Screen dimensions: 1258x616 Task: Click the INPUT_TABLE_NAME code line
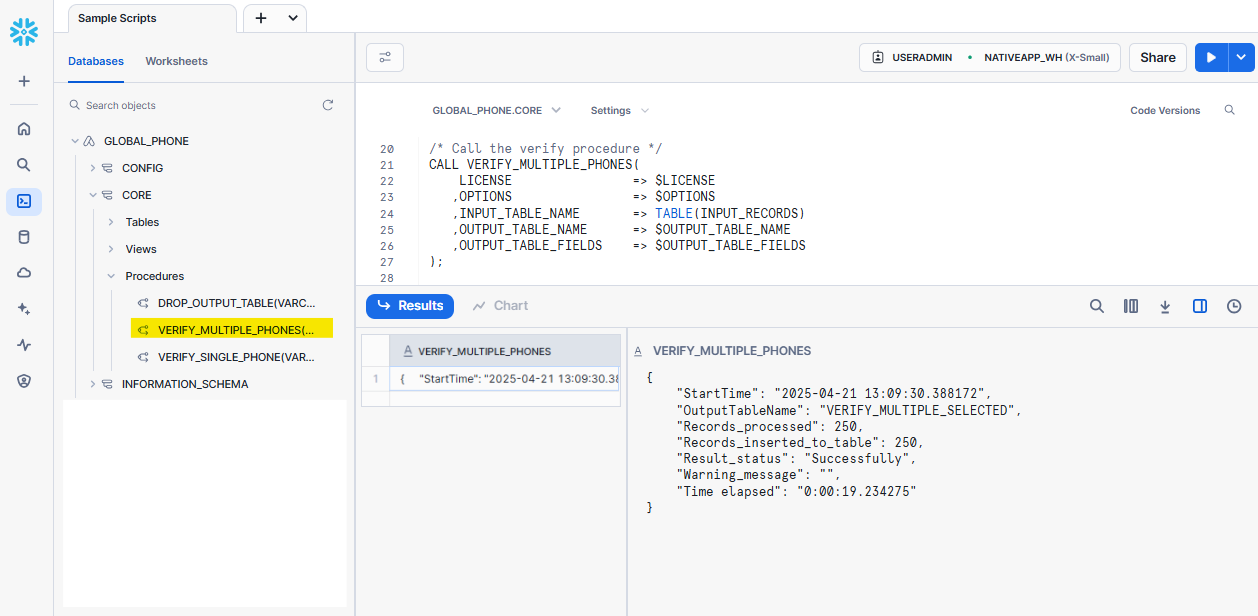[x=629, y=213]
